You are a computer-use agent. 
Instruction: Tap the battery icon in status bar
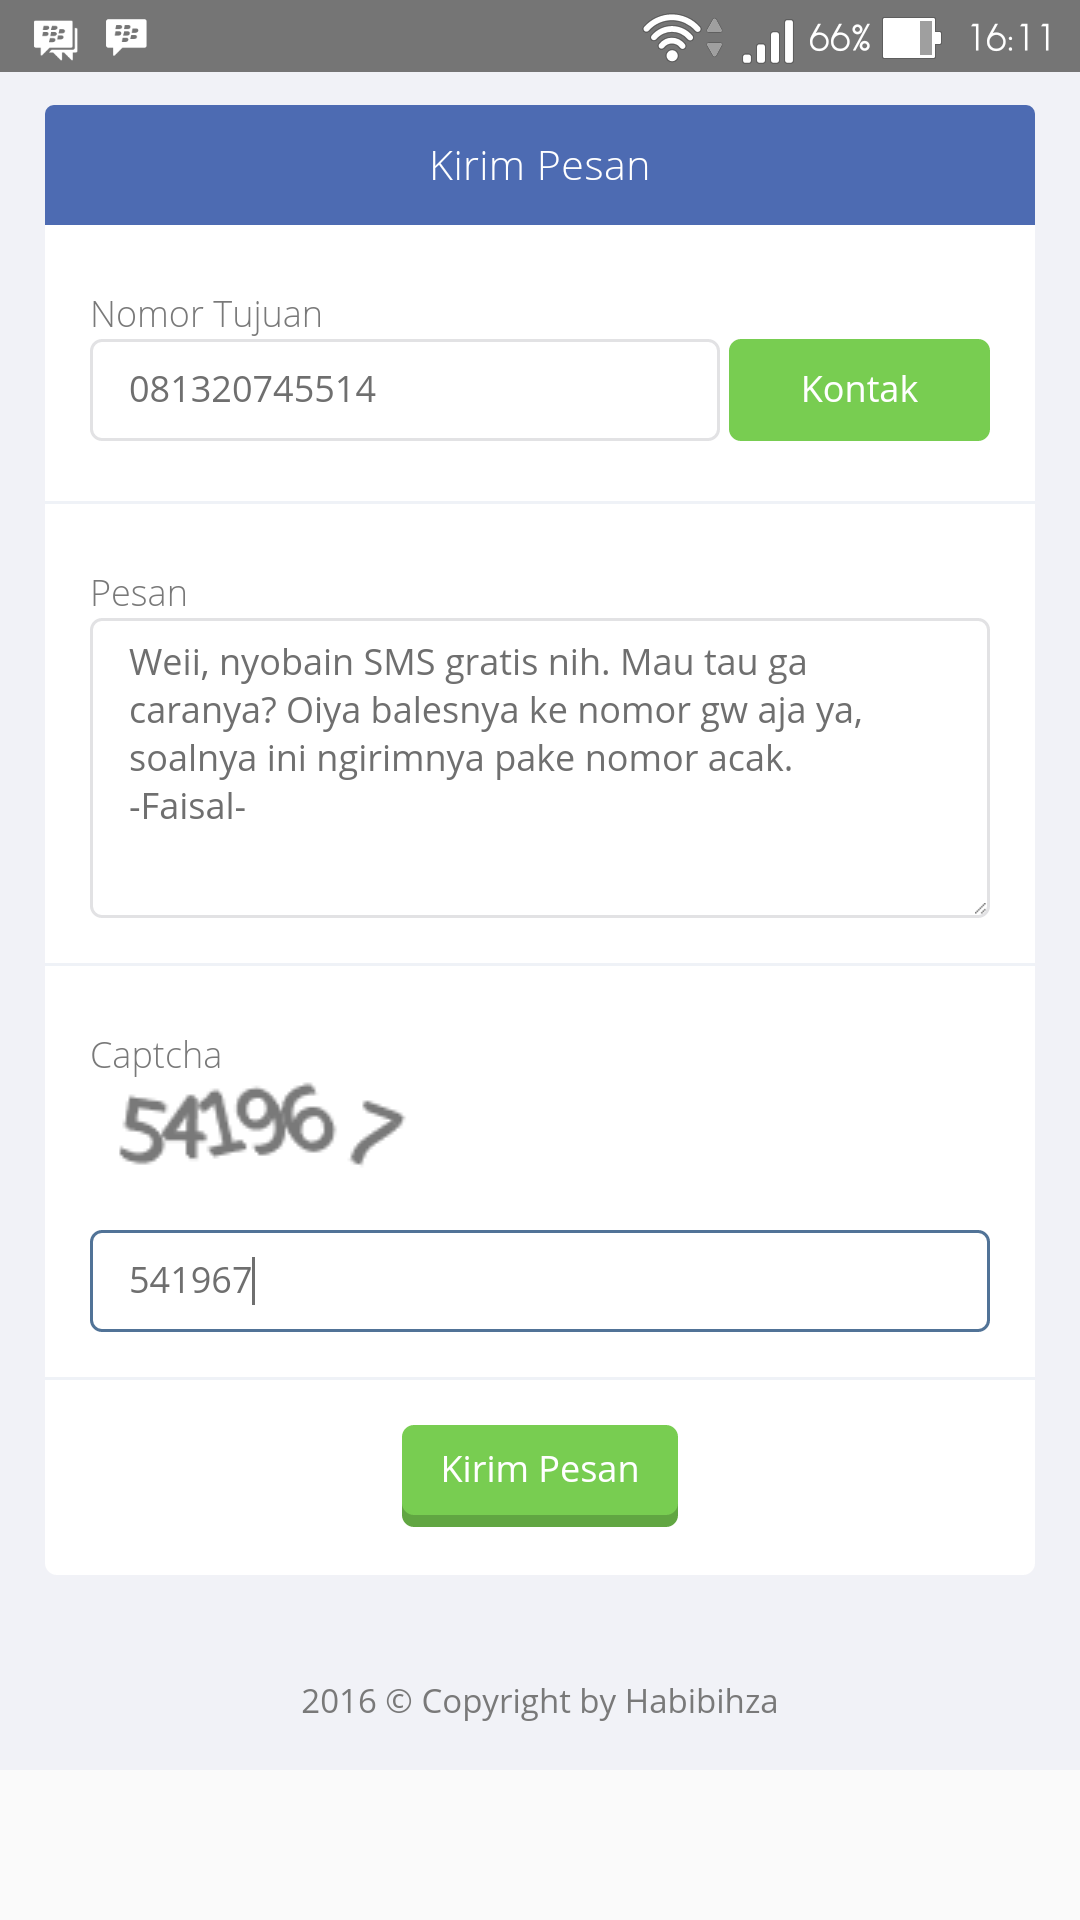pyautogui.click(x=911, y=38)
